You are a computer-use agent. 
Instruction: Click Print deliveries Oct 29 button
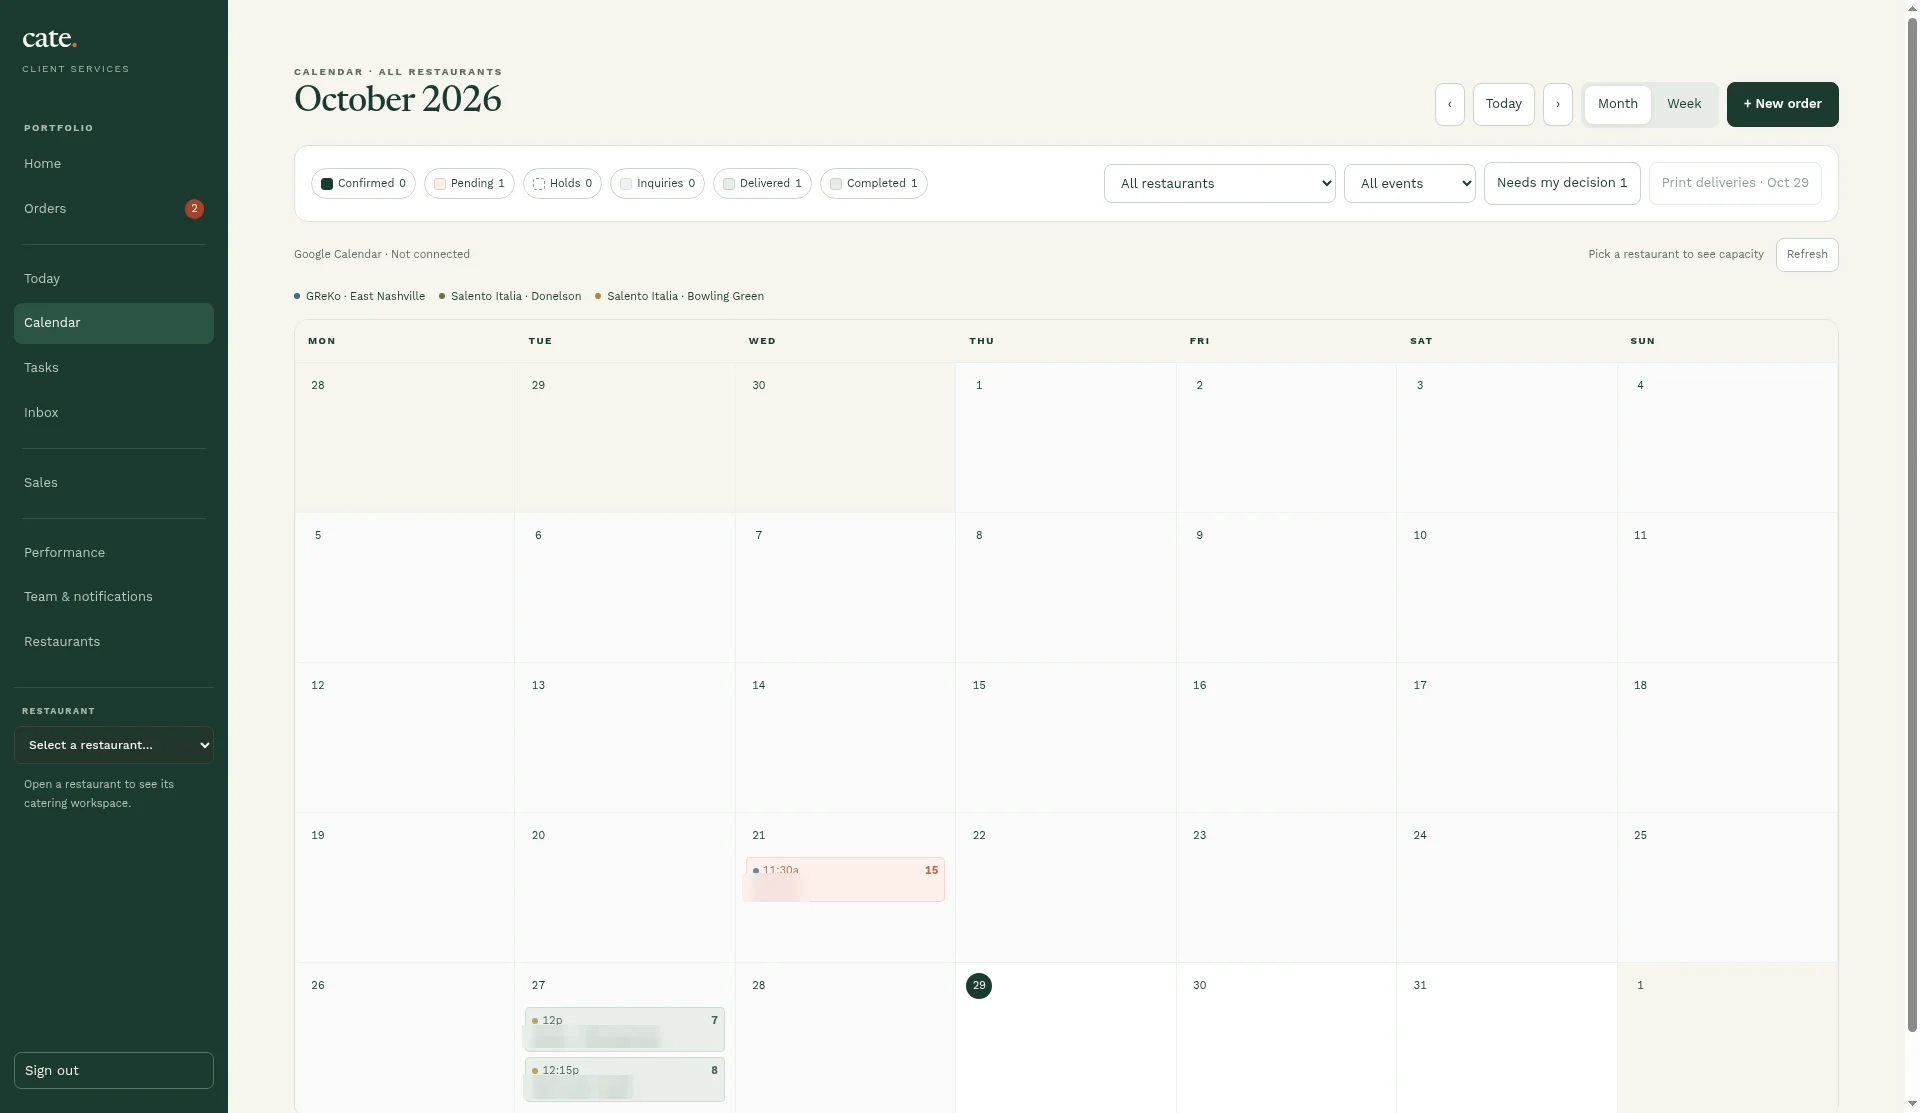[1735, 183]
